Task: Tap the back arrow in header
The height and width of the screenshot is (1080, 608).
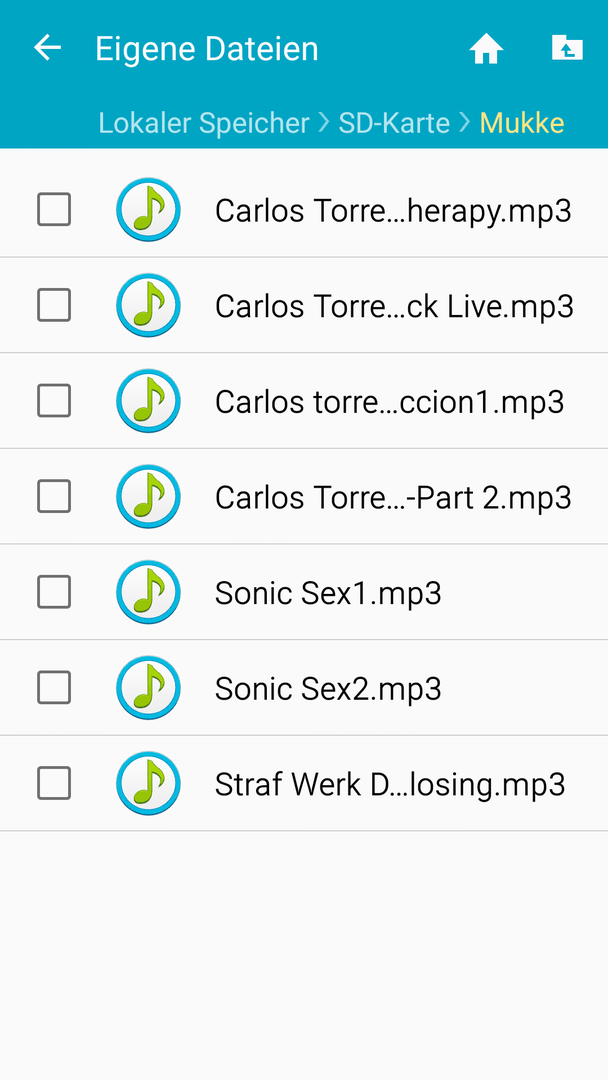Action: (48, 48)
